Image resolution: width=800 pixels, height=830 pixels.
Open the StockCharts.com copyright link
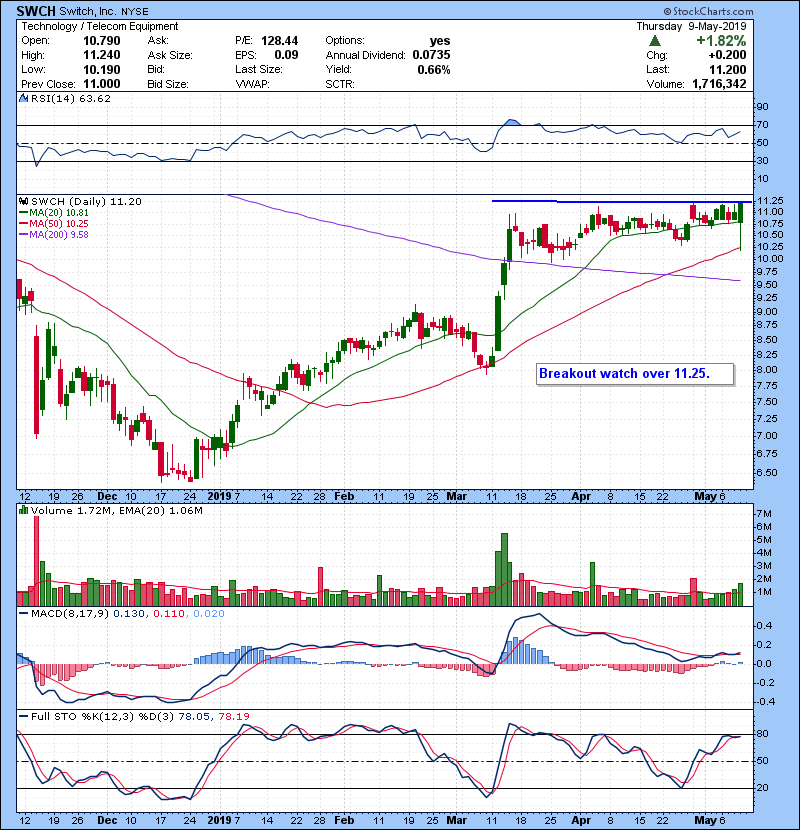click(x=708, y=11)
